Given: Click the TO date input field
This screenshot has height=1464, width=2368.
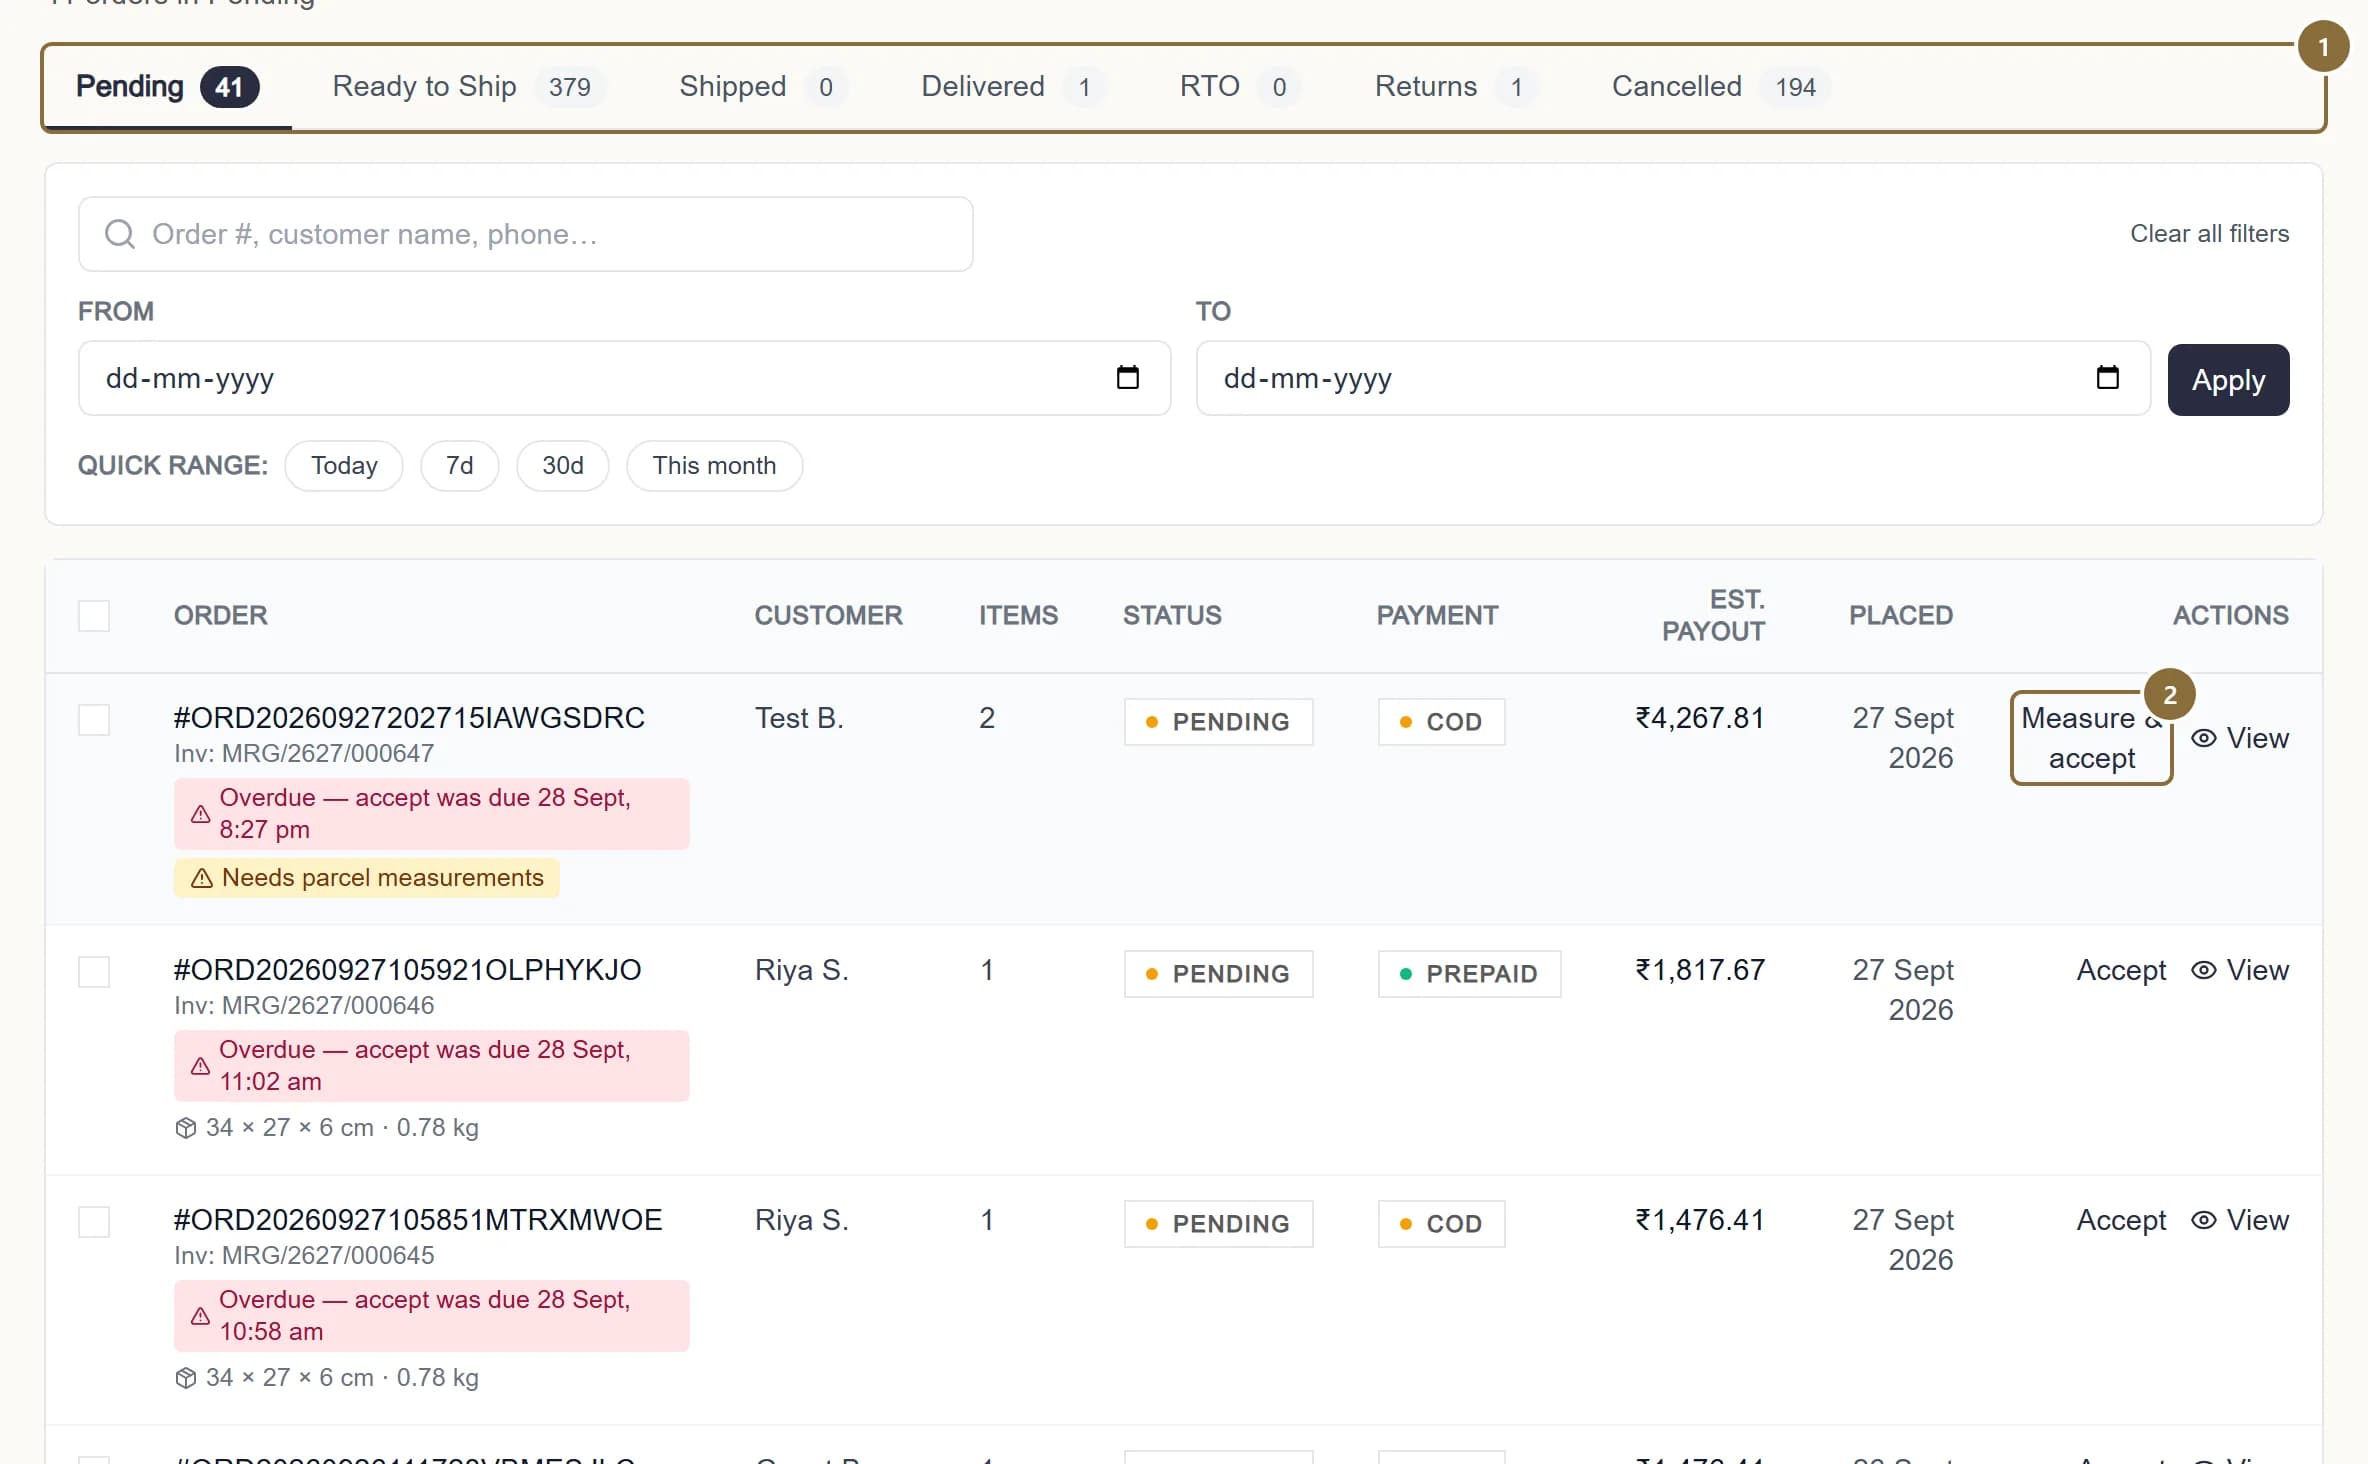Looking at the screenshot, I should tap(1673, 378).
